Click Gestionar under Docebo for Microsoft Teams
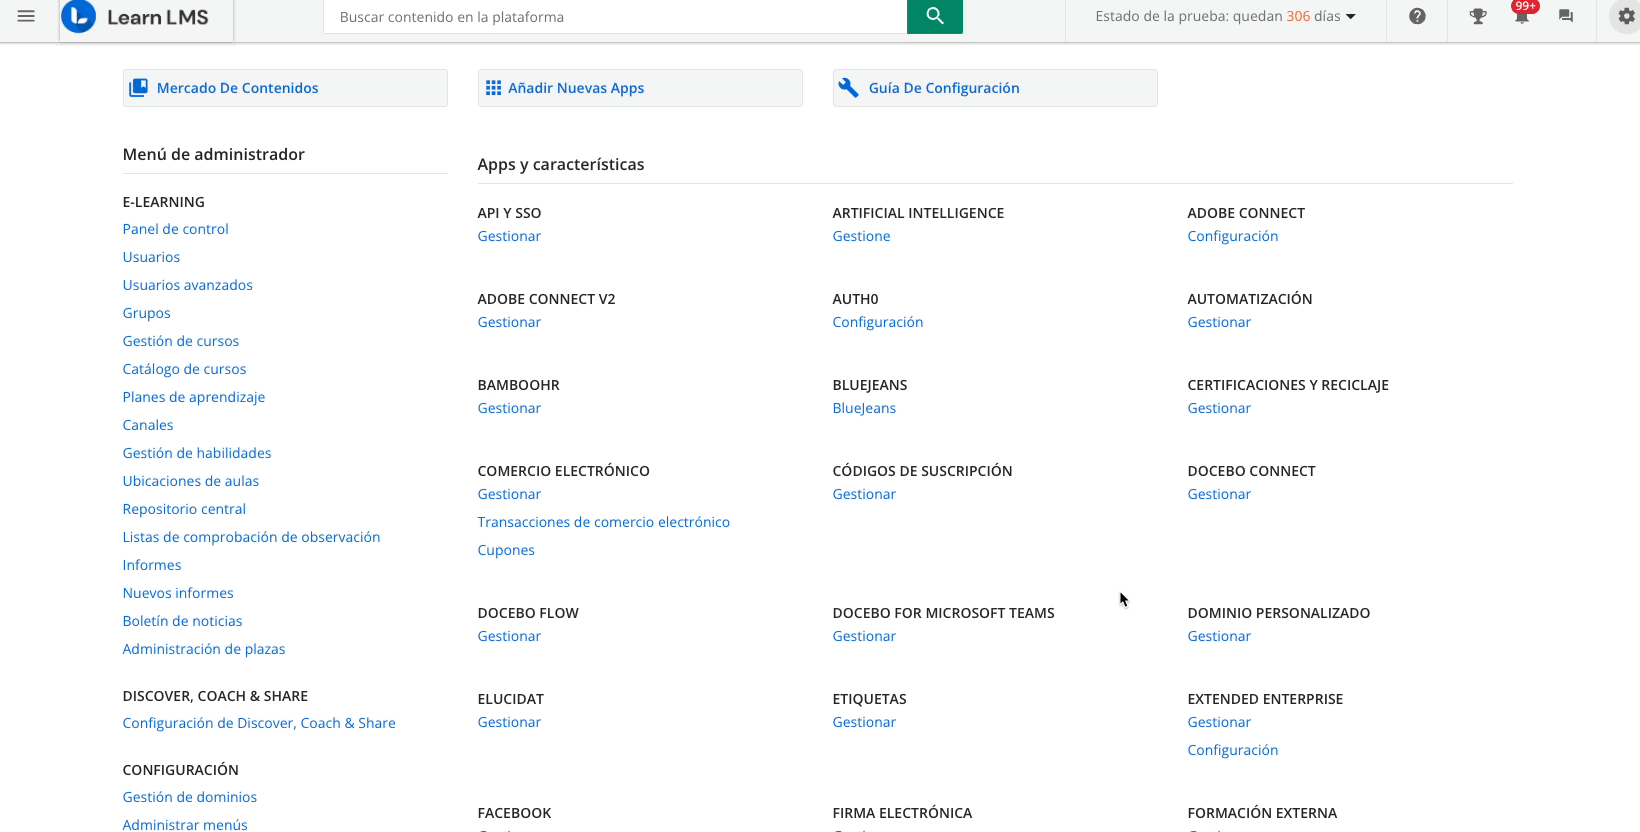This screenshot has width=1640, height=832. (x=864, y=636)
